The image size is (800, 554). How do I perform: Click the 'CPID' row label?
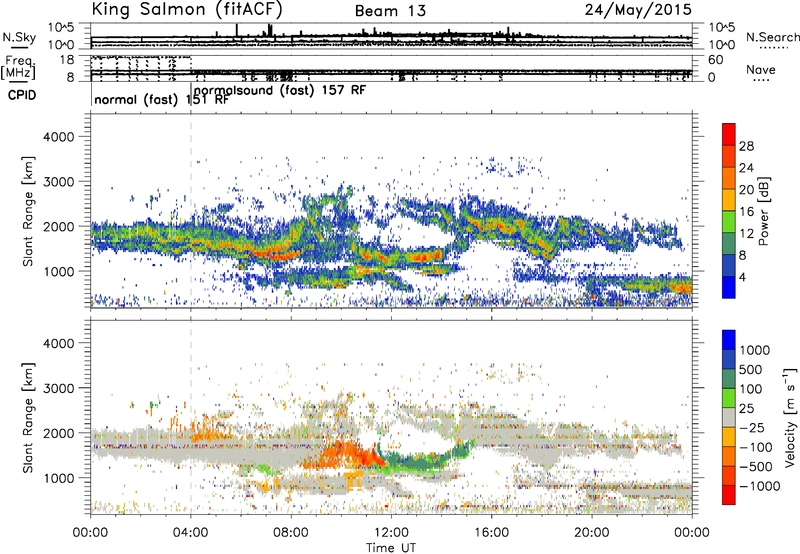pos(22,95)
